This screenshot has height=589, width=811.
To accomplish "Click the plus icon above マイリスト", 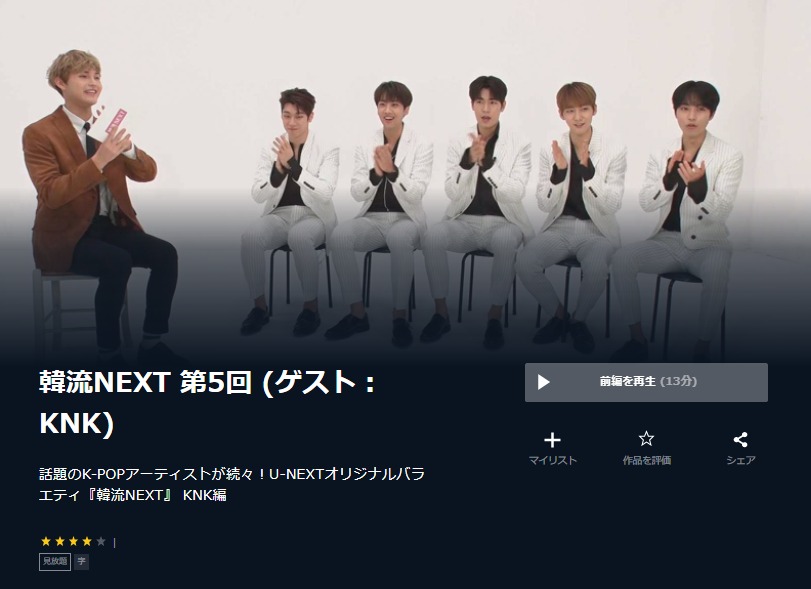I will point(552,440).
